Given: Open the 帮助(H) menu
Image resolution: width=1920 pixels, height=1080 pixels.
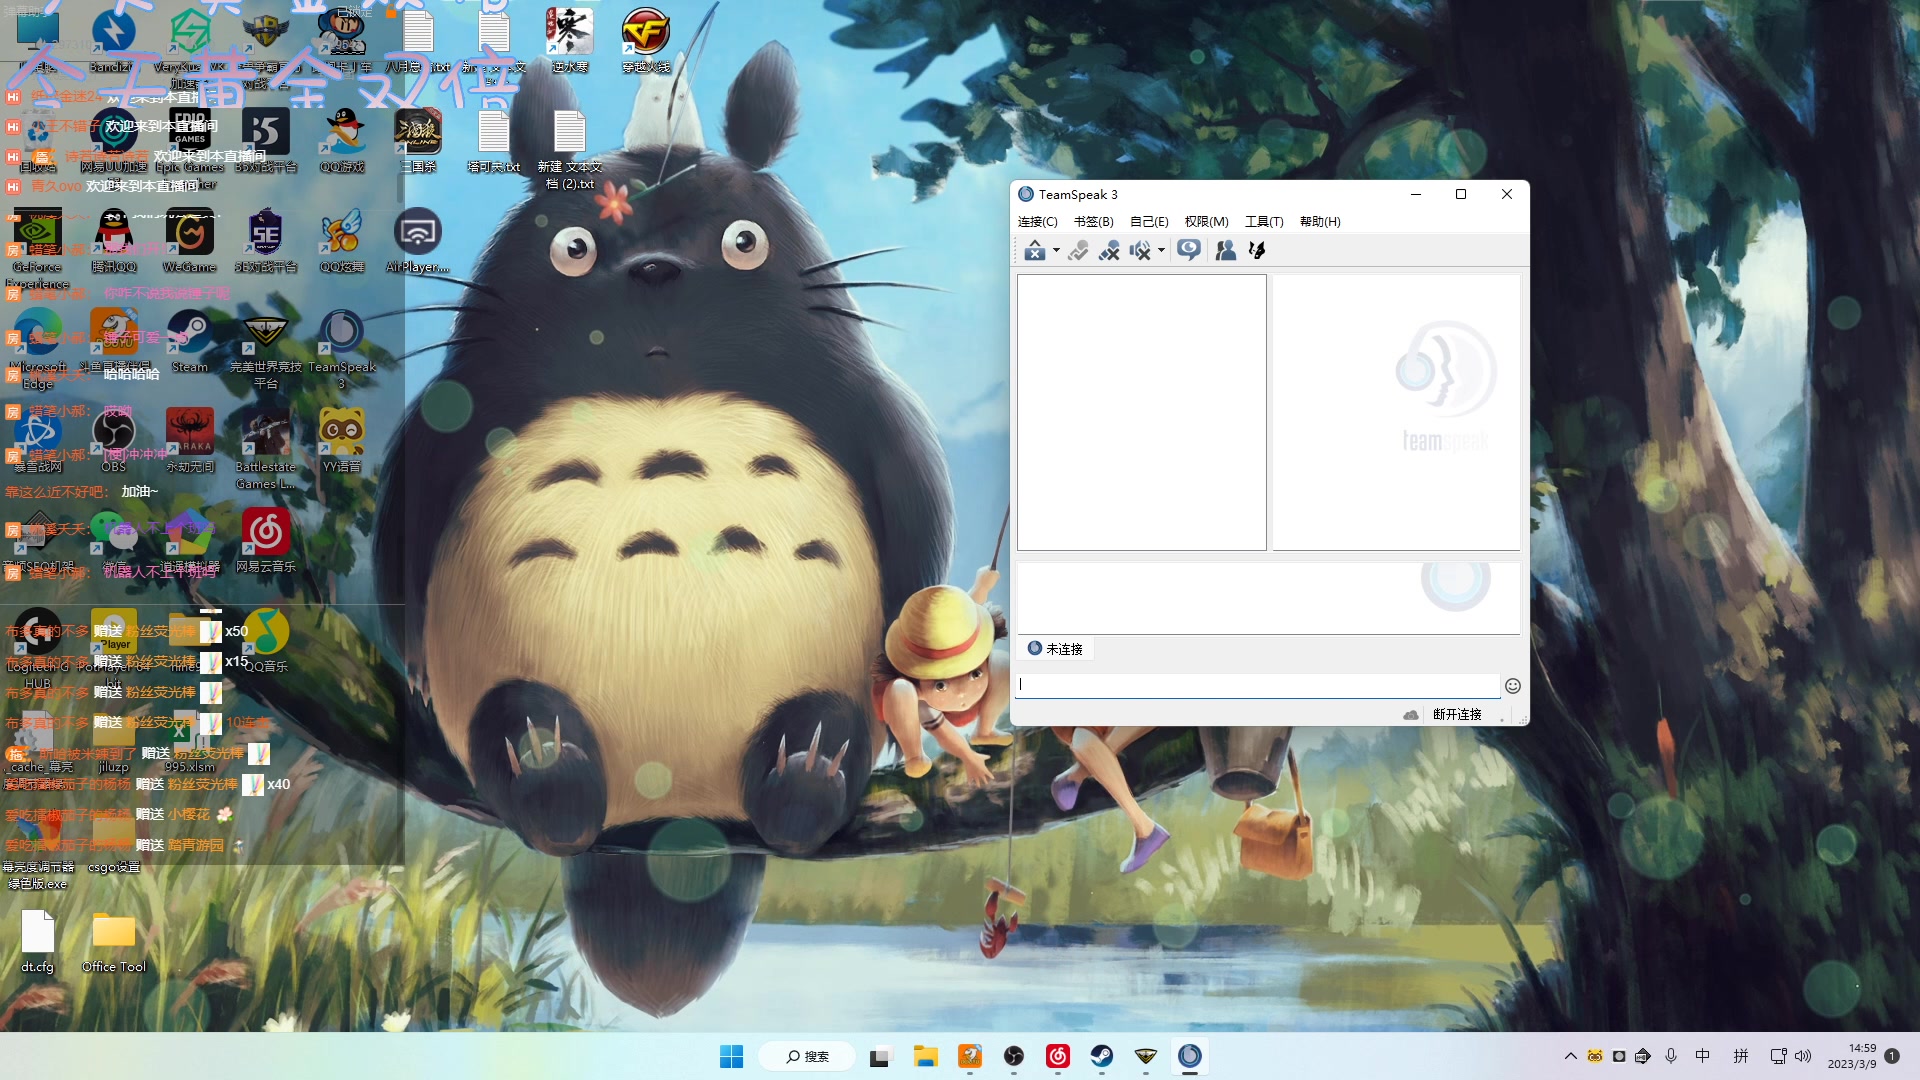Looking at the screenshot, I should pyautogui.click(x=1320, y=222).
